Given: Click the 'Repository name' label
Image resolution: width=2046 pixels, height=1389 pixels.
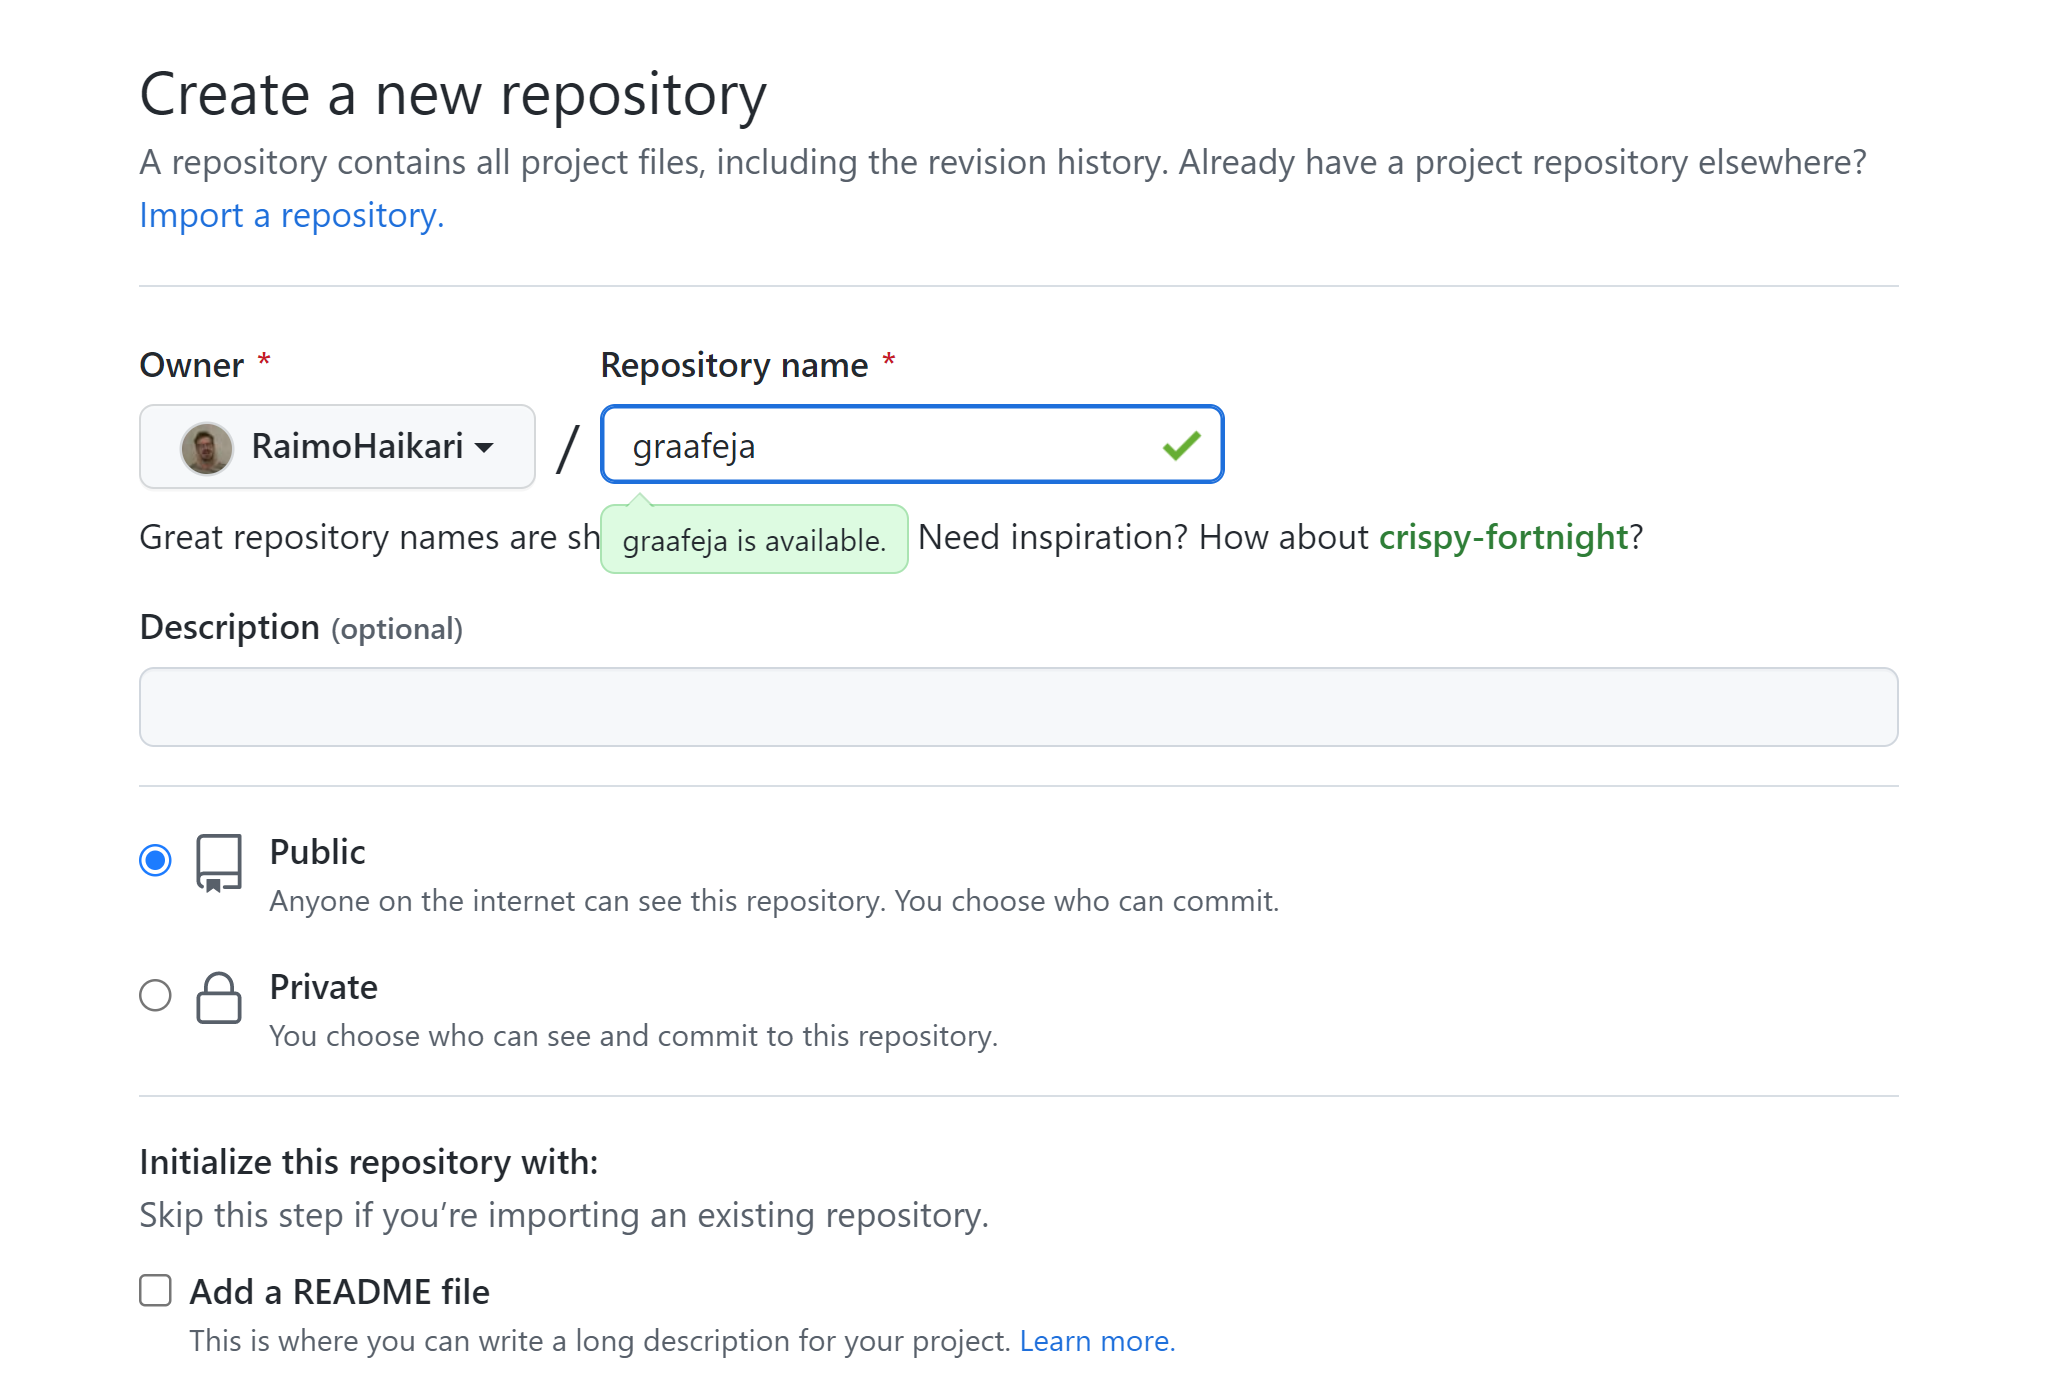Looking at the screenshot, I should (x=734, y=365).
